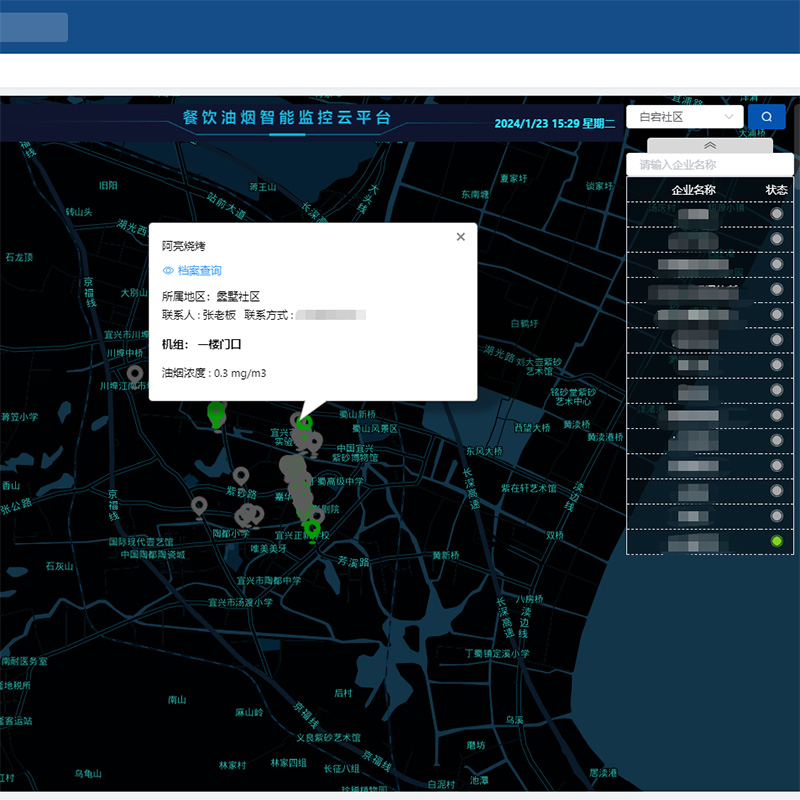The width and height of the screenshot is (800, 800).
Task: Select the gray marker west of 陶都小学
Action: point(199,506)
